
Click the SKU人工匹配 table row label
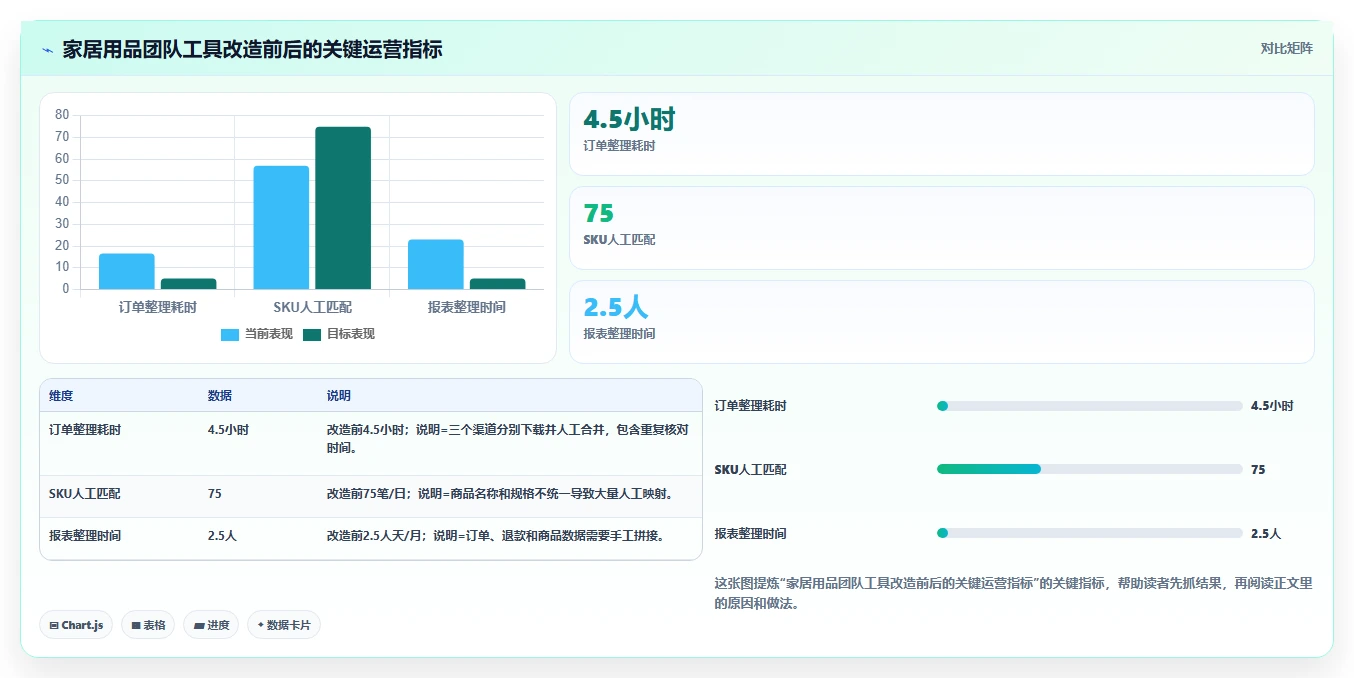click(85, 494)
